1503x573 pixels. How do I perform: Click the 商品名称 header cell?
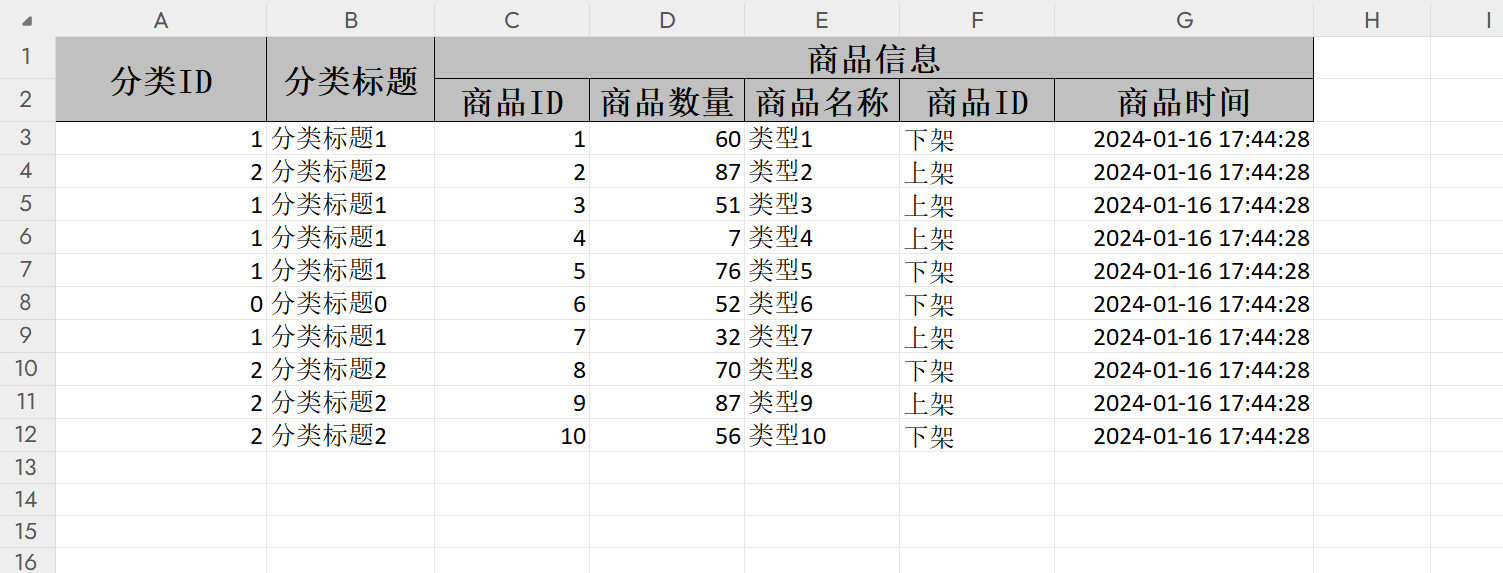822,100
